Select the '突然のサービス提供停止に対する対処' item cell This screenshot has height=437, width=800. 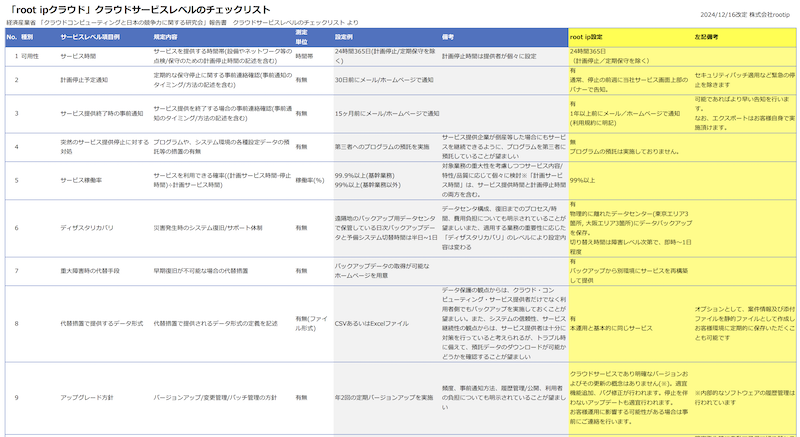(105, 147)
